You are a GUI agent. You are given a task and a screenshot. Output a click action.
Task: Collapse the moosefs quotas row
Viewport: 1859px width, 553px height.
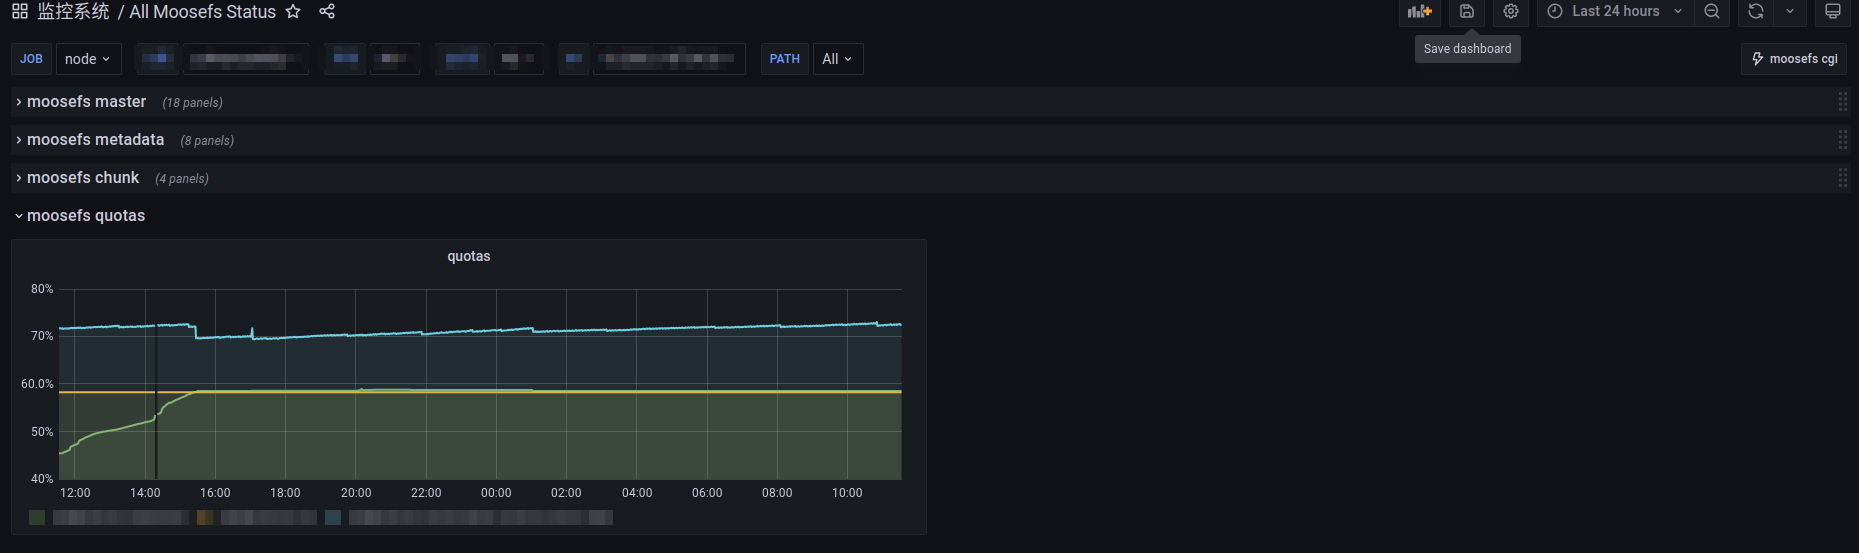tap(86, 216)
